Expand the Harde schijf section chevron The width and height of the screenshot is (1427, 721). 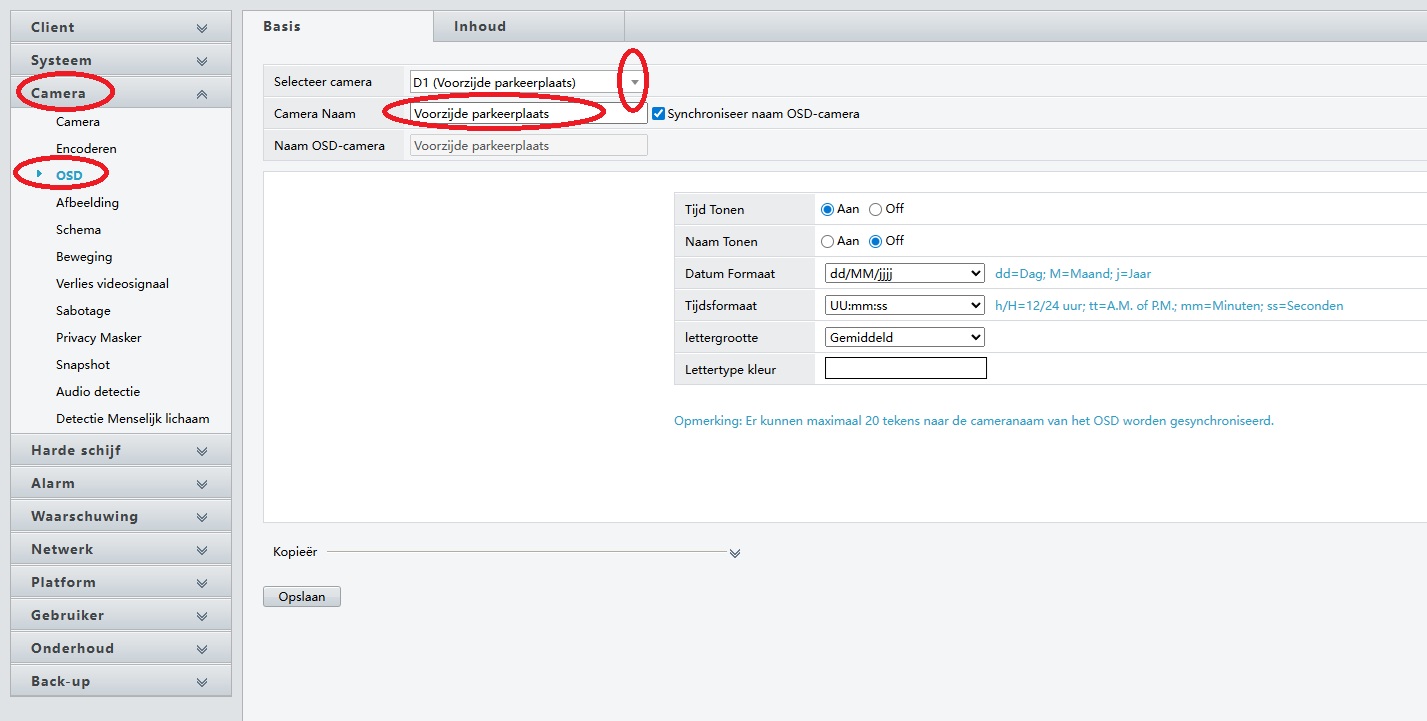tap(202, 451)
